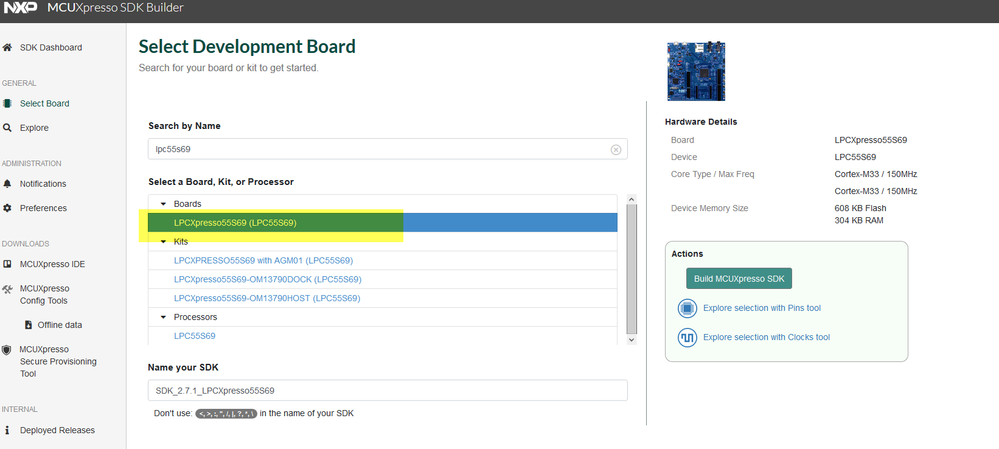Click the MCUXpresso SDK Builder title
Screen dimensions: 999x449
point(115,8)
